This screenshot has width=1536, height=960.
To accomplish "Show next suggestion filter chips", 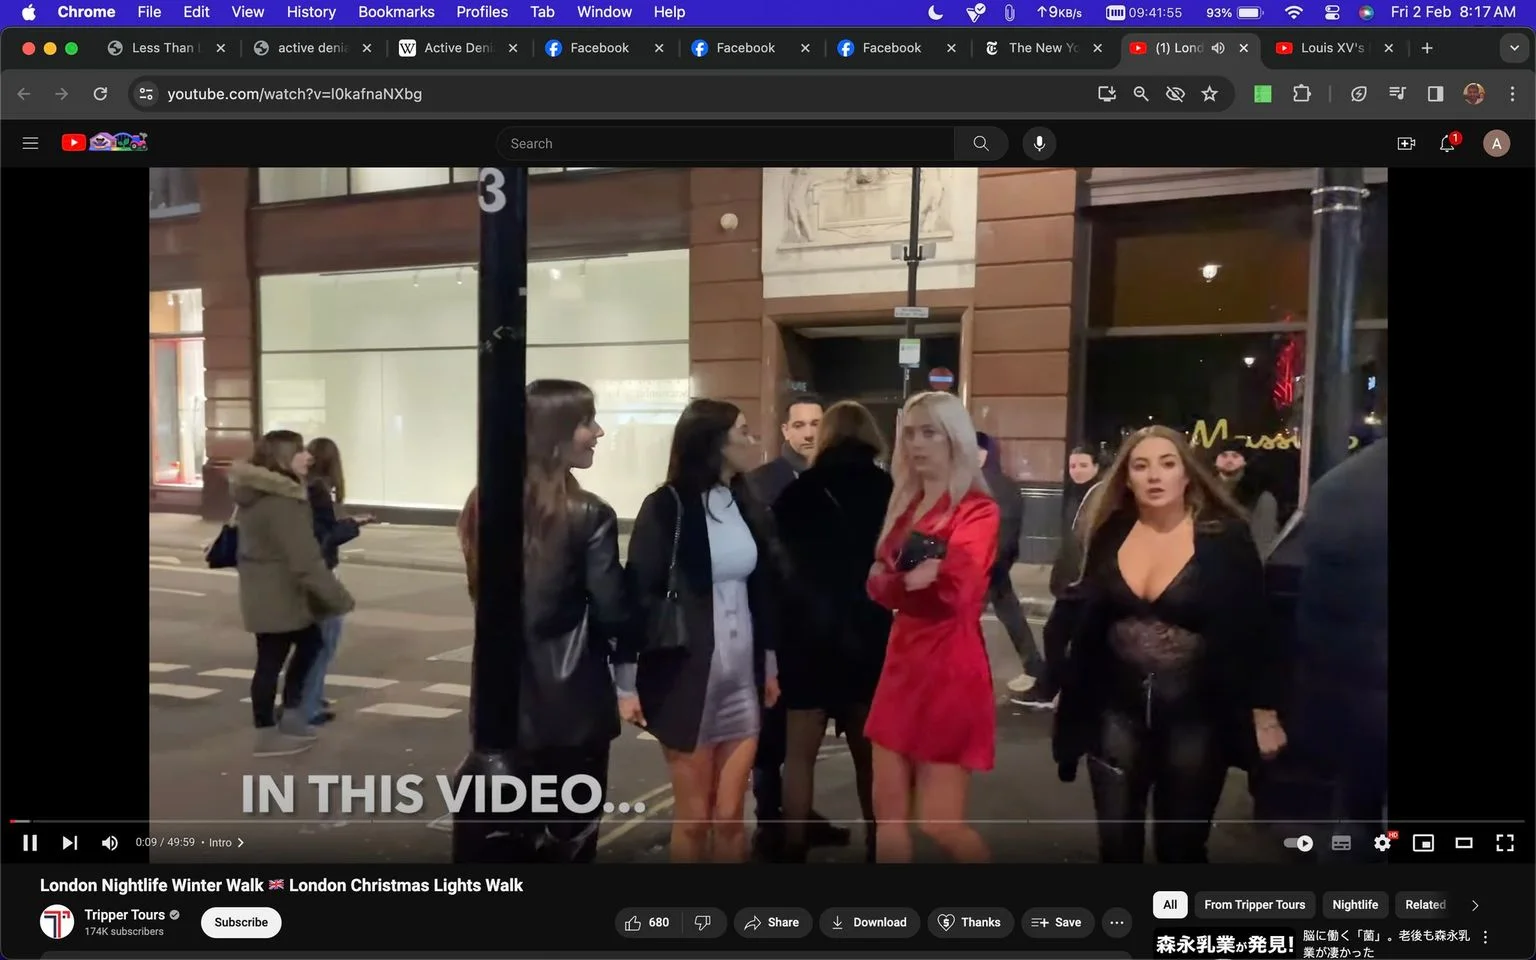I will tap(1475, 905).
